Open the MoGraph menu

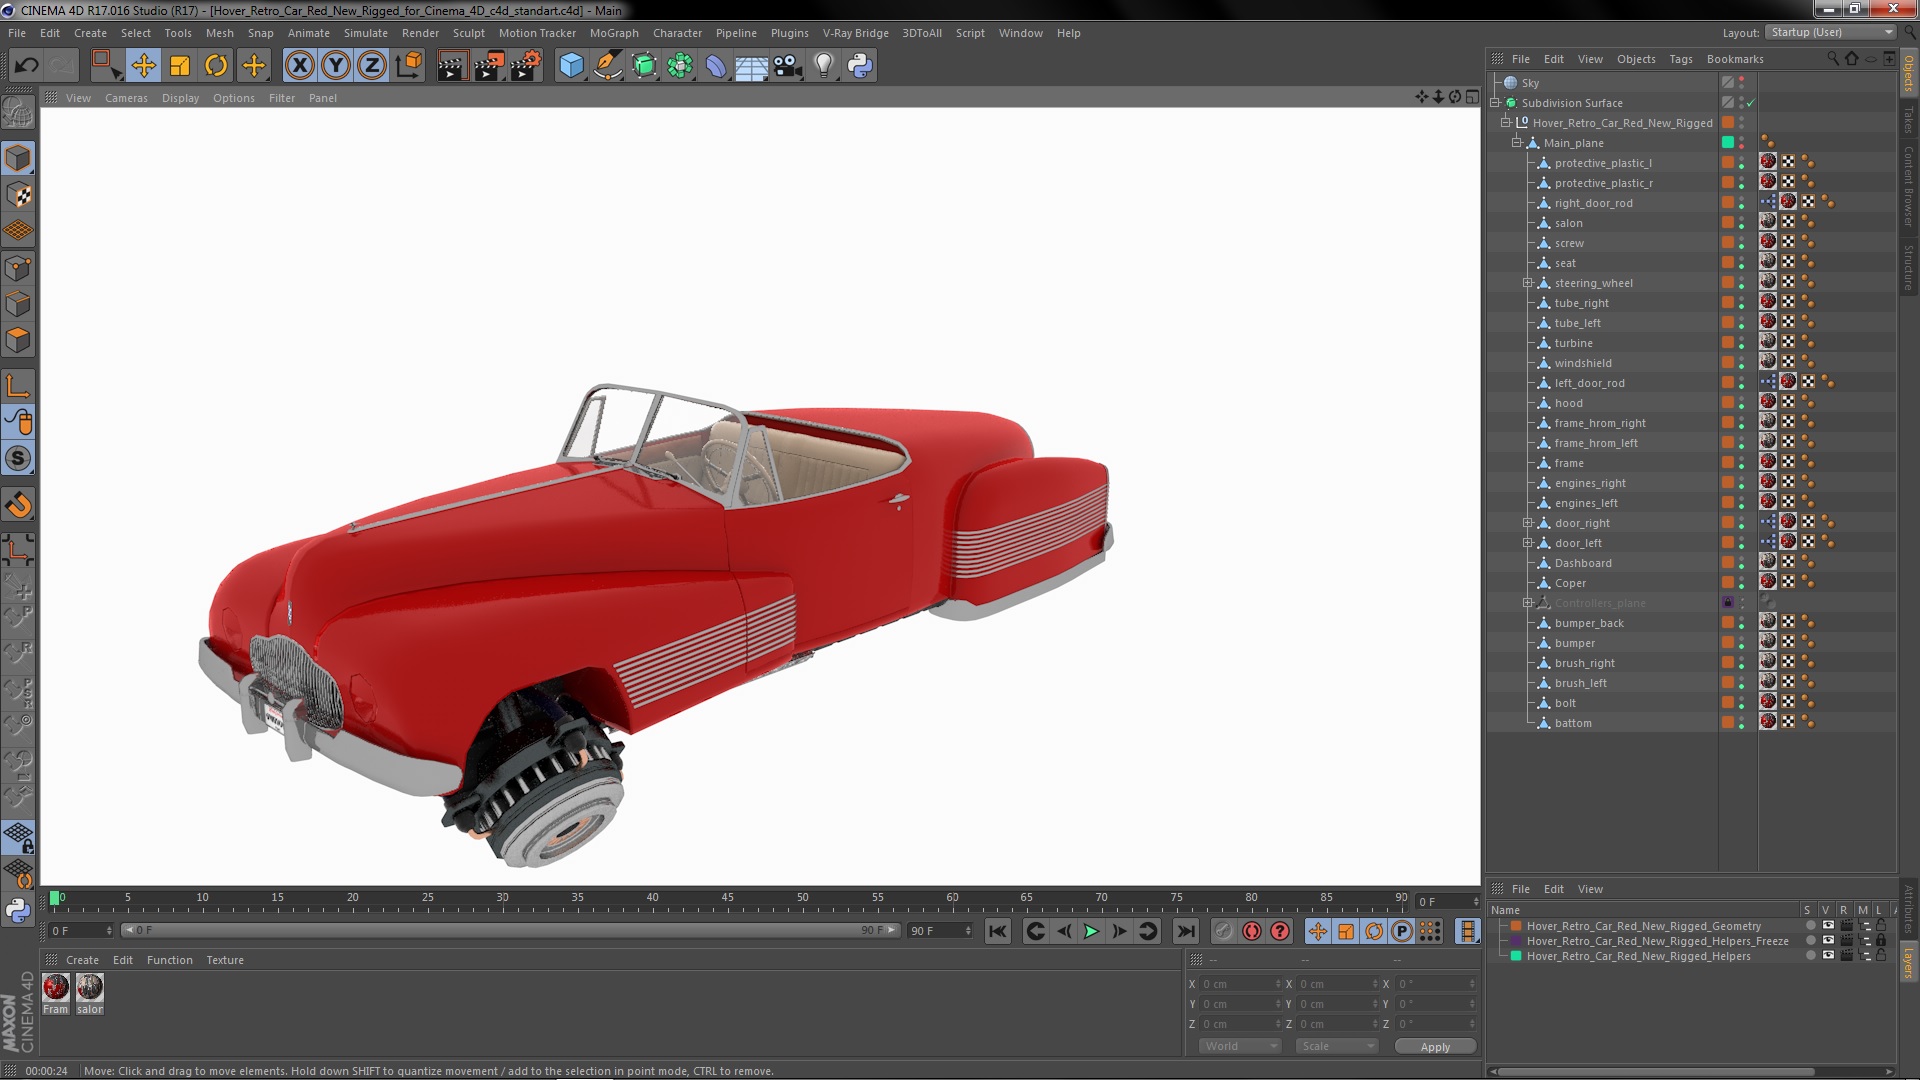(x=613, y=33)
